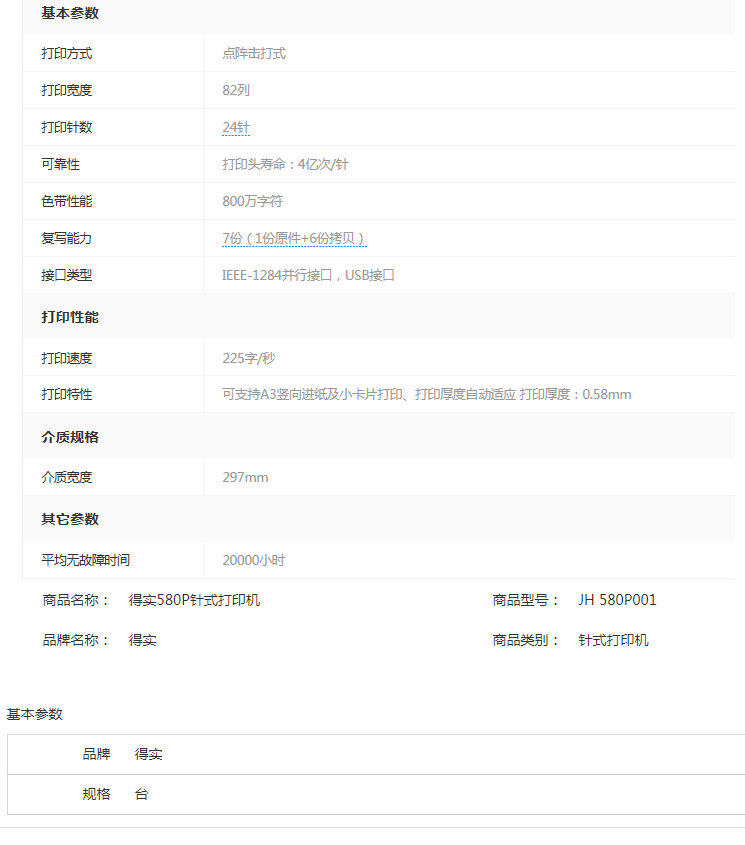
Task: Select the 规格 label in bottom table
Action: 96,794
